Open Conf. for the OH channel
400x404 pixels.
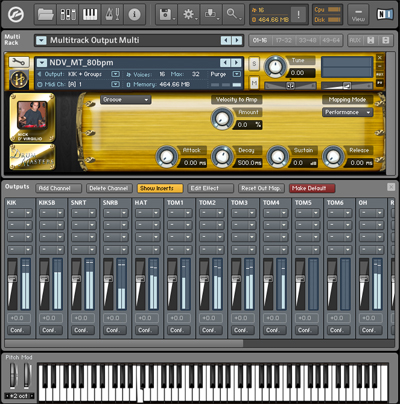click(x=371, y=330)
